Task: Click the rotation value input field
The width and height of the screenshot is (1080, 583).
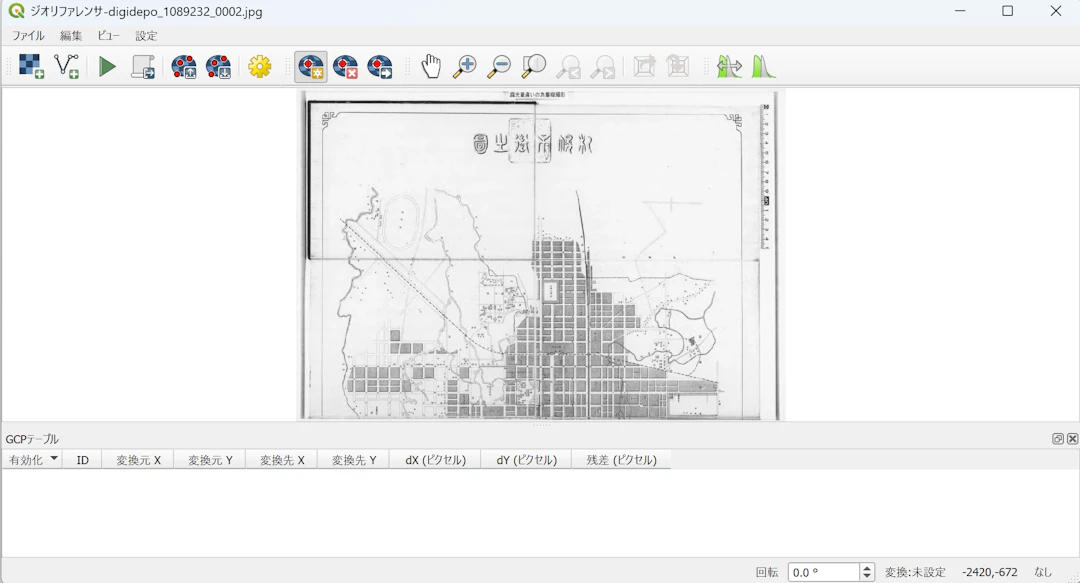Action: click(x=824, y=572)
